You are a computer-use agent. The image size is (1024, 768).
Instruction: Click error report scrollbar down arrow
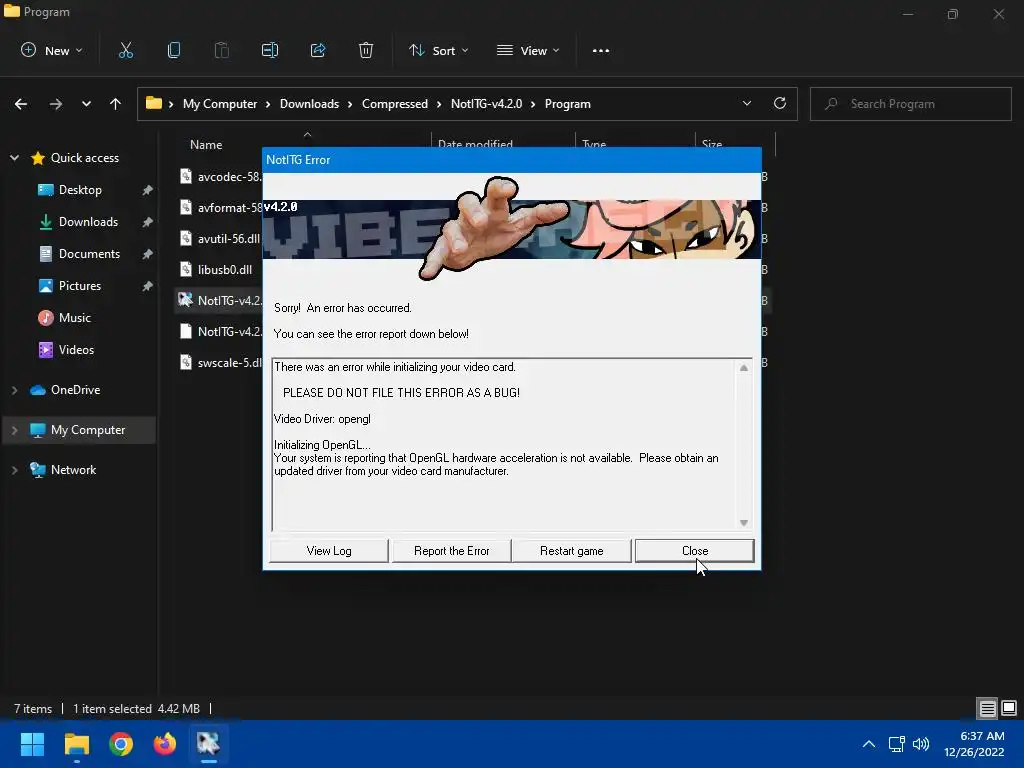coord(743,522)
